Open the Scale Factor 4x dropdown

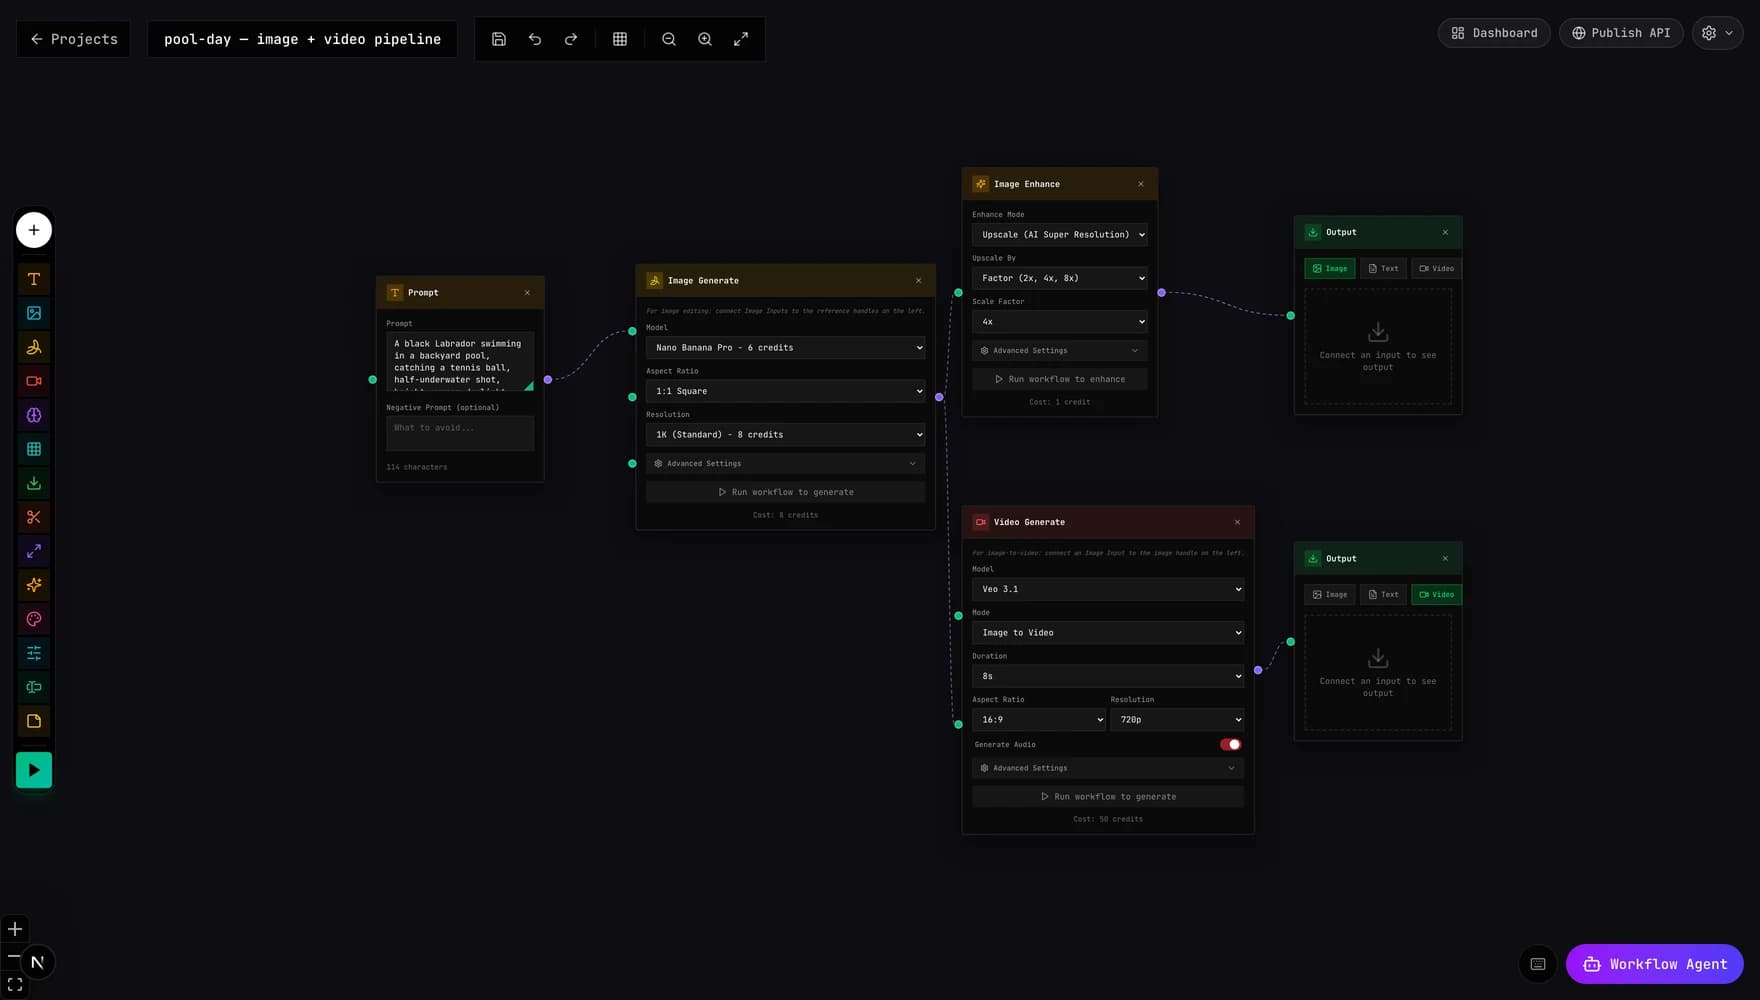click(1059, 321)
